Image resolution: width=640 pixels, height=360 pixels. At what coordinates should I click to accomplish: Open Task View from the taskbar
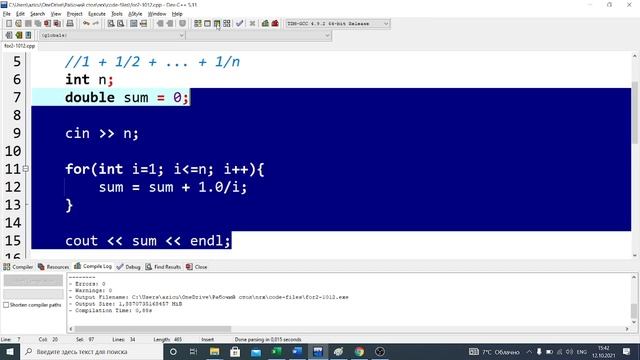(193, 351)
